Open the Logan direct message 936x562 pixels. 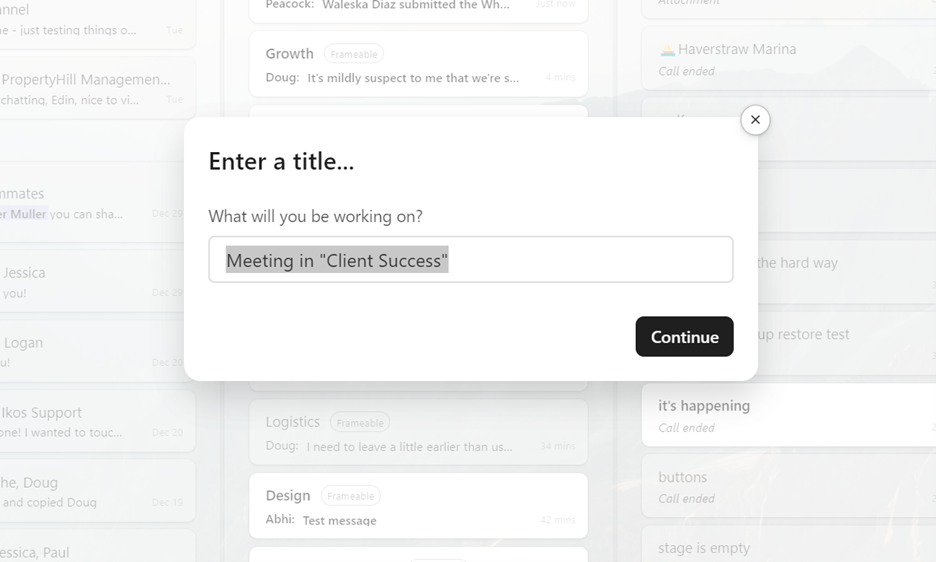pos(98,351)
